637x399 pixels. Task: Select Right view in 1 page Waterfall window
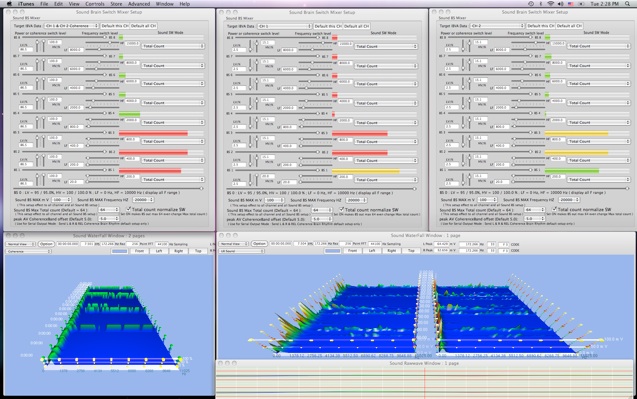tap(392, 251)
